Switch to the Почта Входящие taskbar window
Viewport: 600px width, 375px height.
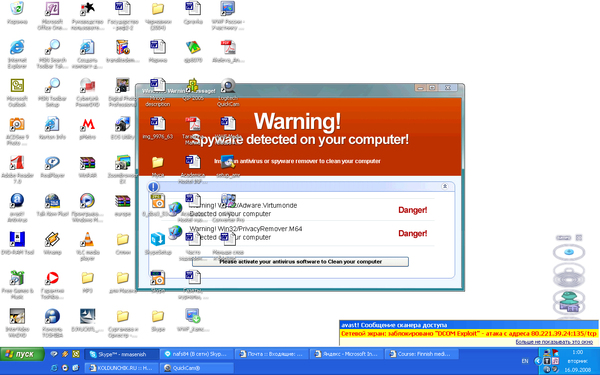pos(271,354)
